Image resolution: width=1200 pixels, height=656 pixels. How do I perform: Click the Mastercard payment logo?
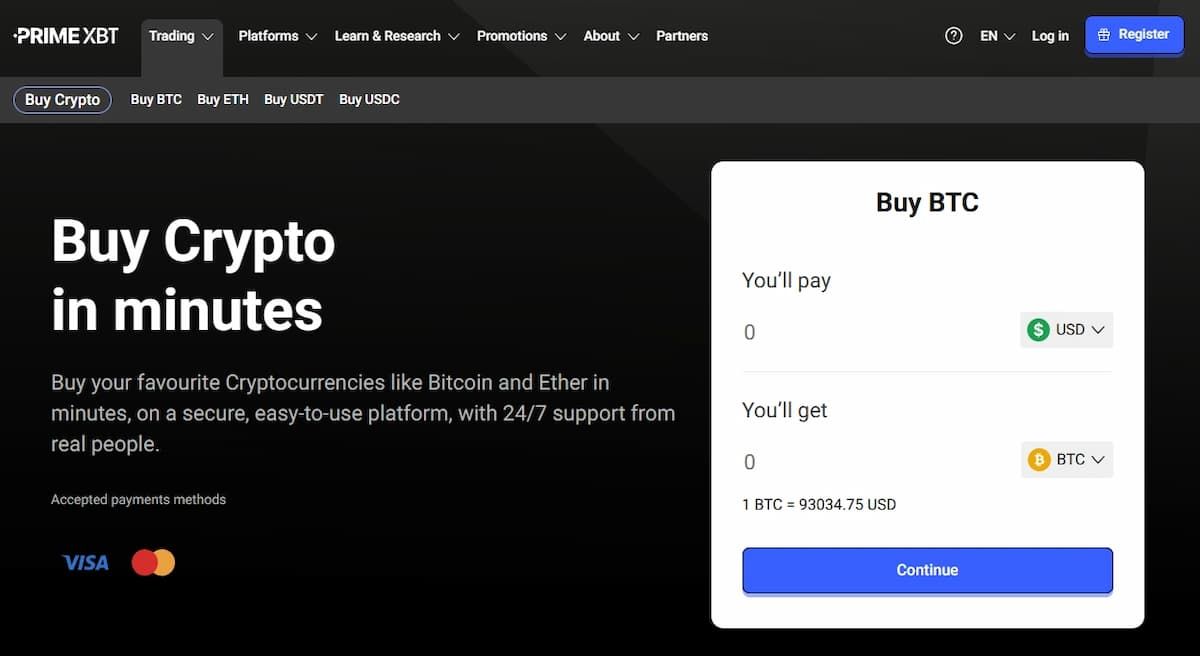(153, 563)
